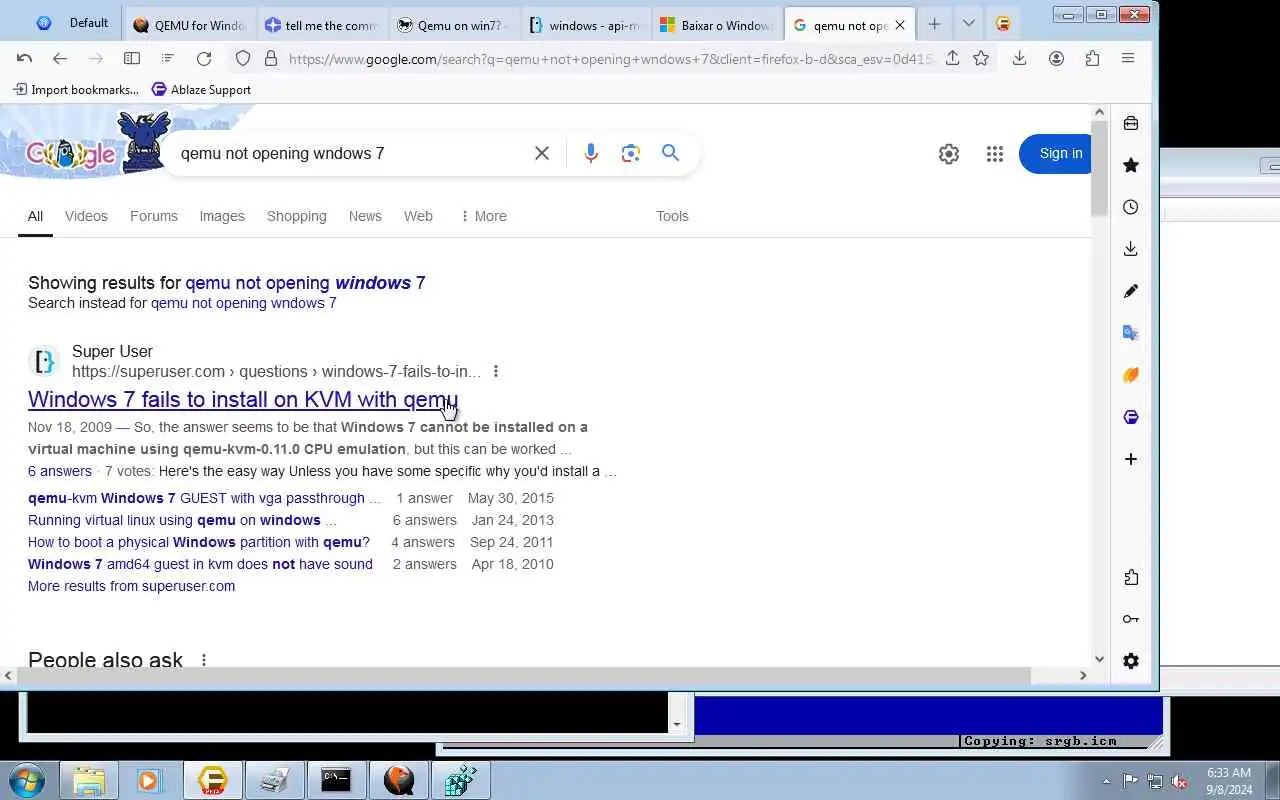This screenshot has height=800, width=1280.
Task: Open sidebar pencil notes icon
Action: pos(1131,291)
